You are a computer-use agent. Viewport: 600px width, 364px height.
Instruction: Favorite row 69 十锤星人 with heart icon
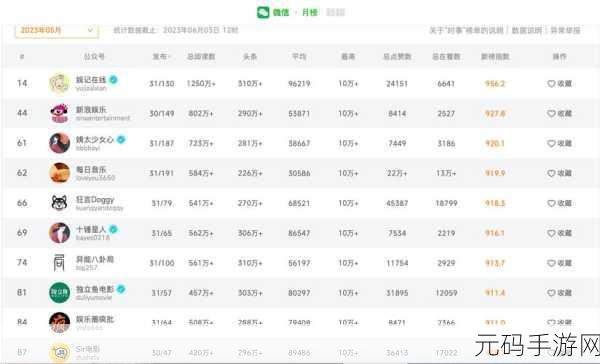[551, 233]
